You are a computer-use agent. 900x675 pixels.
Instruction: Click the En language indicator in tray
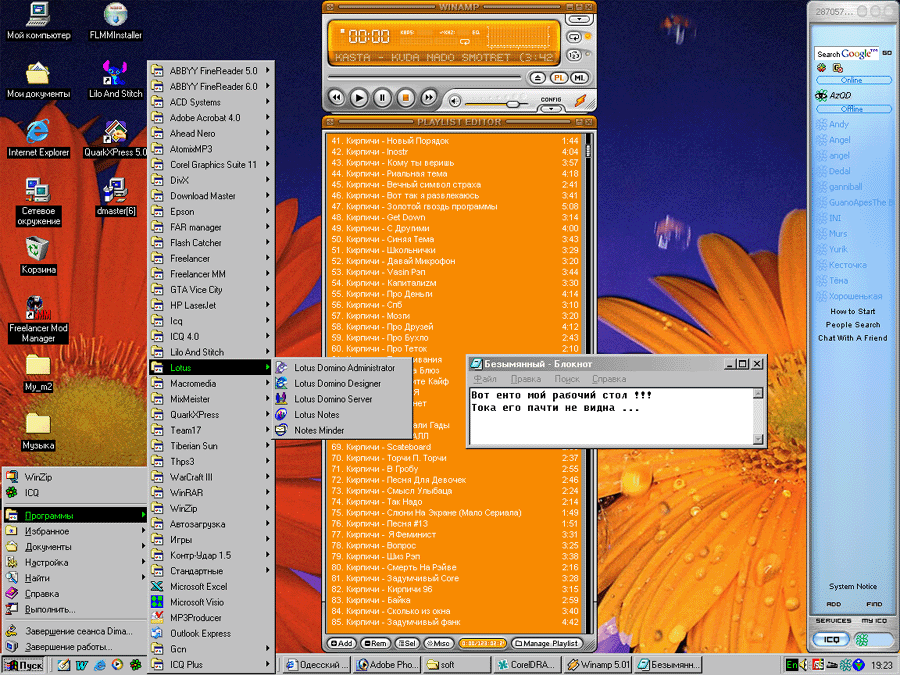[792, 665]
